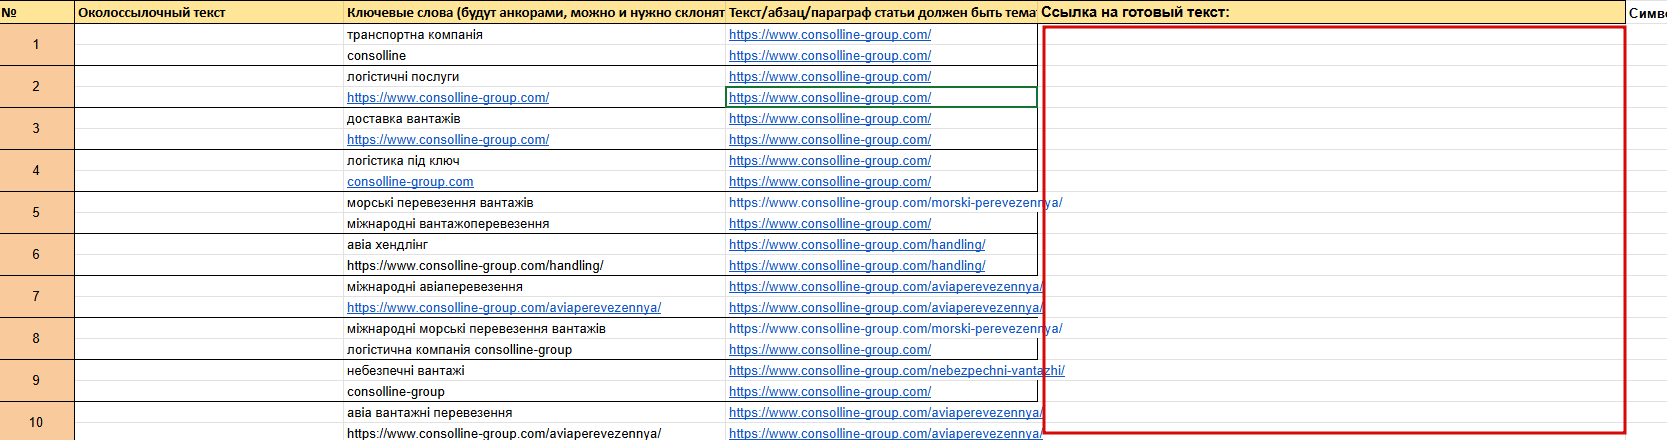Select 'морські перевезення вантажів' cell in row 5

[535, 203]
